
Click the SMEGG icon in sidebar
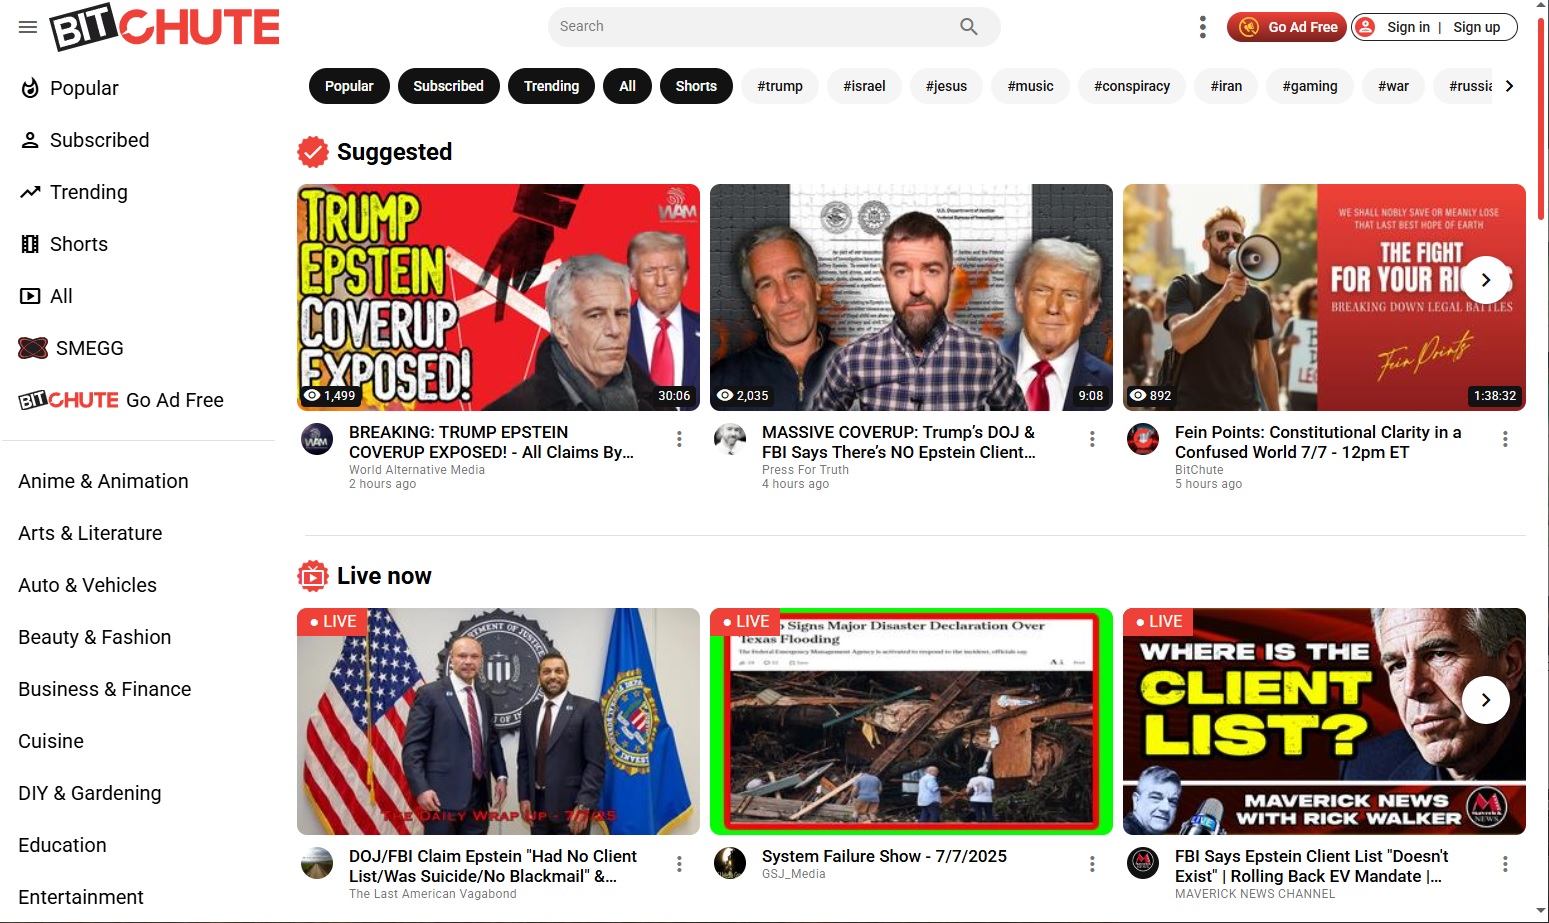point(33,348)
